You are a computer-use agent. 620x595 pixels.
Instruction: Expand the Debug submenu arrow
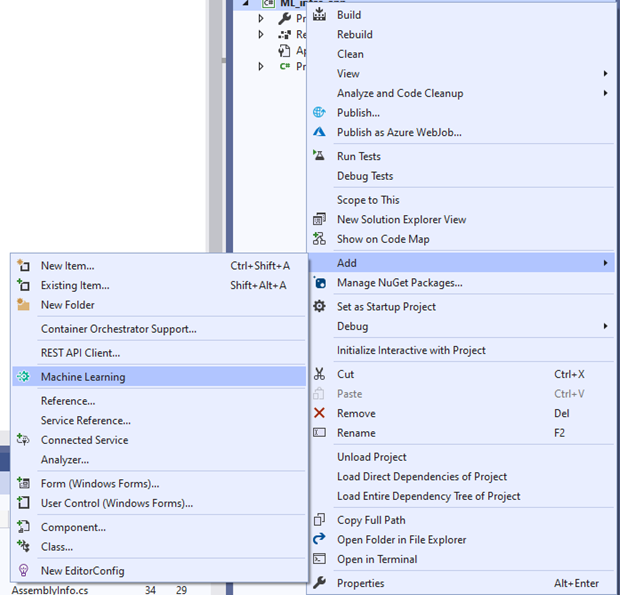605,326
